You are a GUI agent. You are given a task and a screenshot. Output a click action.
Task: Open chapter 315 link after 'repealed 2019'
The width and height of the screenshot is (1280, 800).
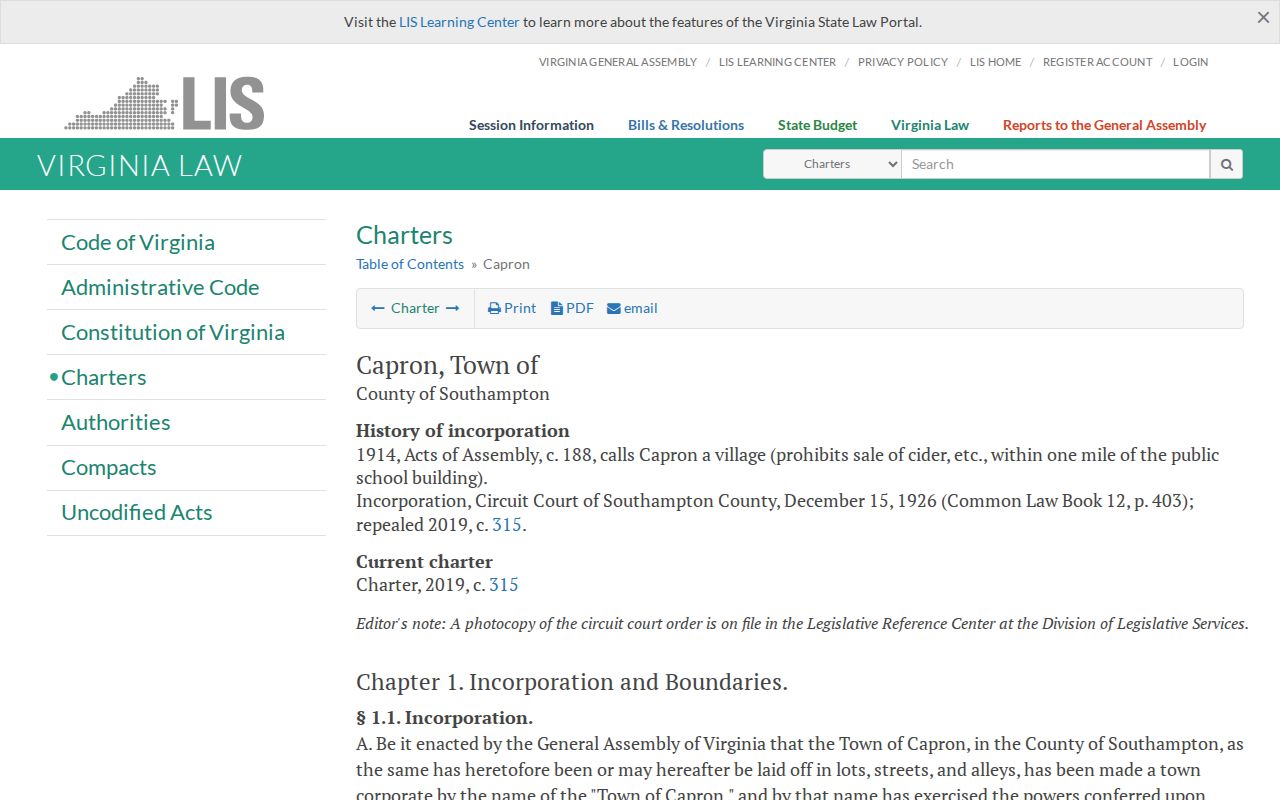click(x=507, y=524)
